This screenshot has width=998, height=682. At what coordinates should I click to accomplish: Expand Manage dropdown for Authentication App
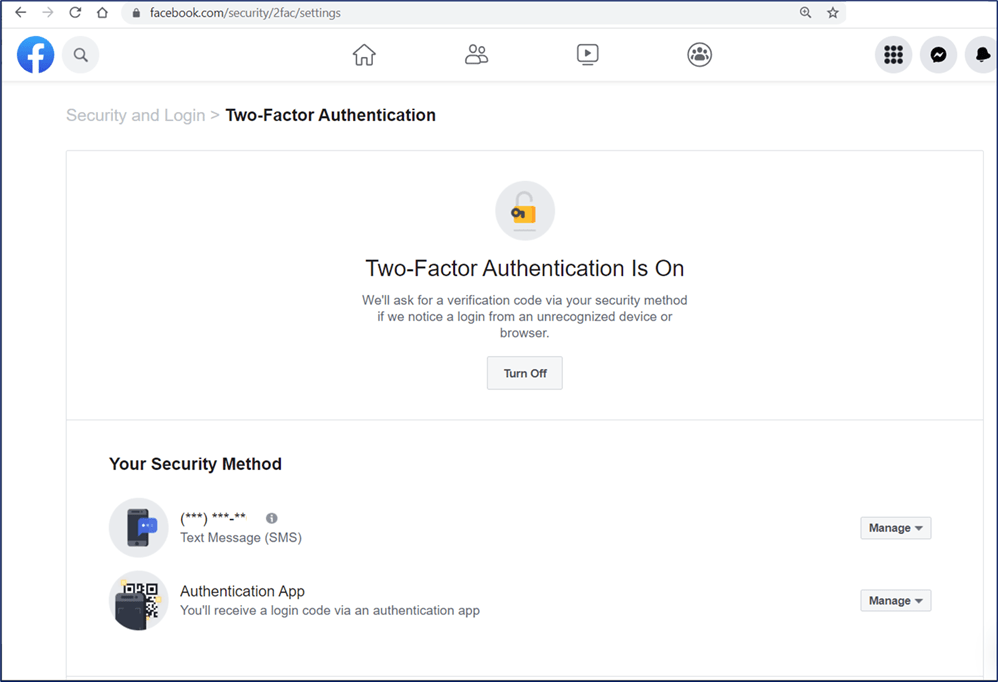[895, 601]
